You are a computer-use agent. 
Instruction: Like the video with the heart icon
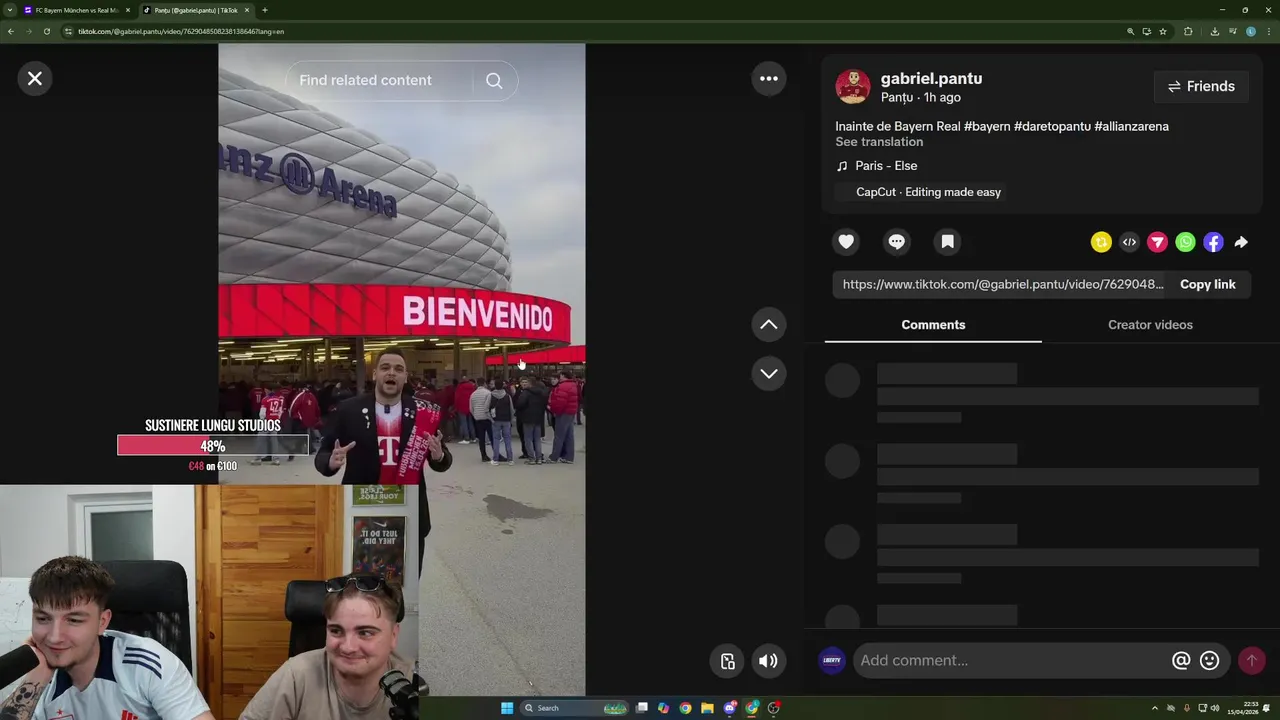pyautogui.click(x=846, y=242)
